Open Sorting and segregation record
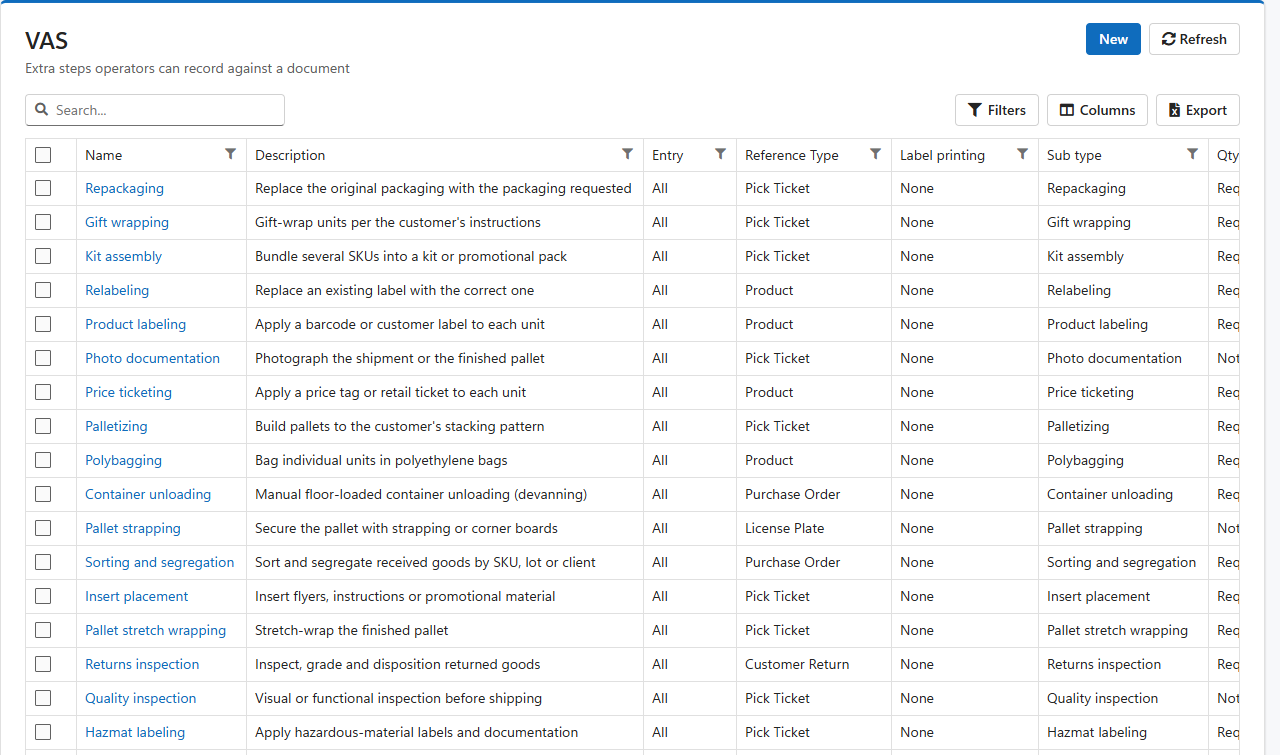Image resolution: width=1280 pixels, height=755 pixels. coord(159,562)
